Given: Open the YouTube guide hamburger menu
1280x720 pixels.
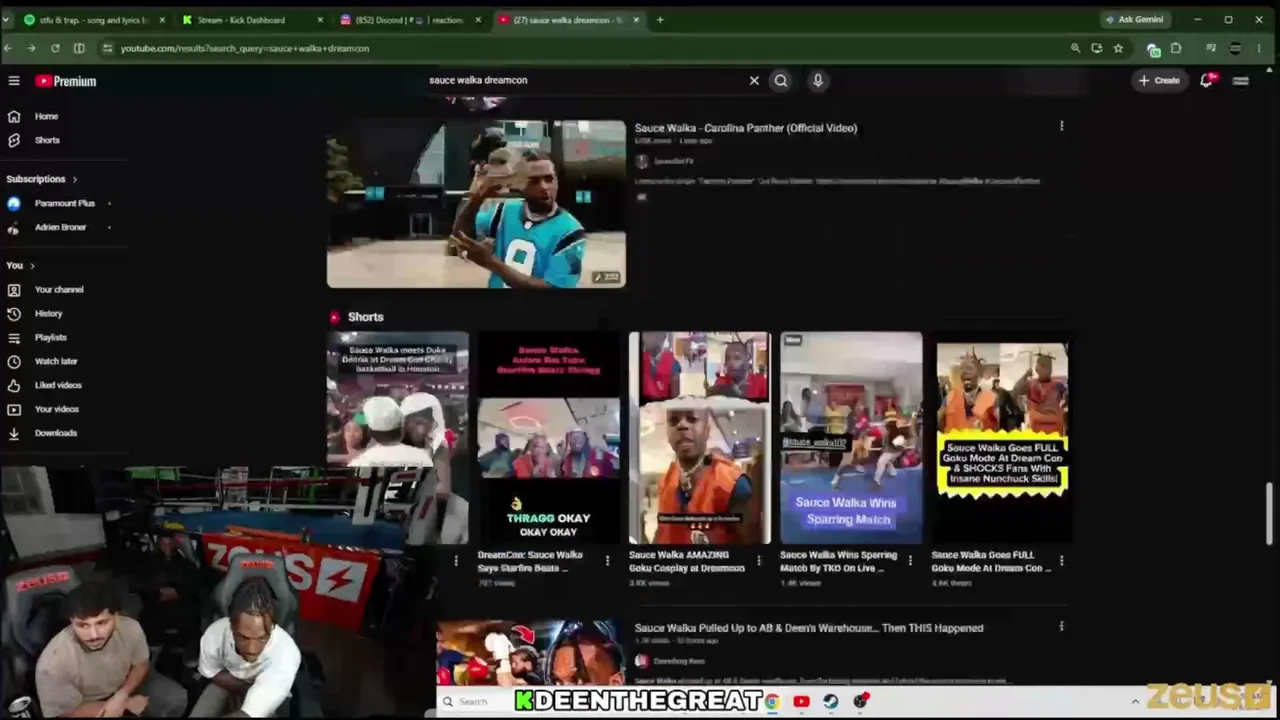Looking at the screenshot, I should (x=14, y=81).
